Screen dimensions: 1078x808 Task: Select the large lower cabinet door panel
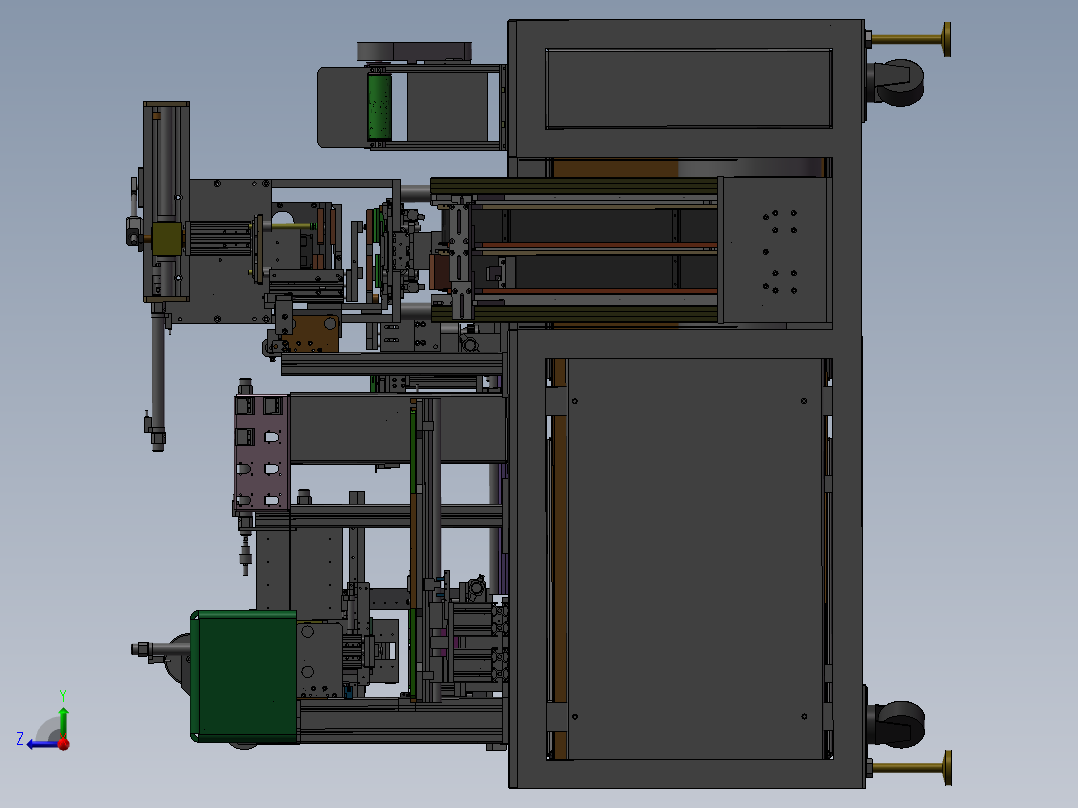point(694,558)
